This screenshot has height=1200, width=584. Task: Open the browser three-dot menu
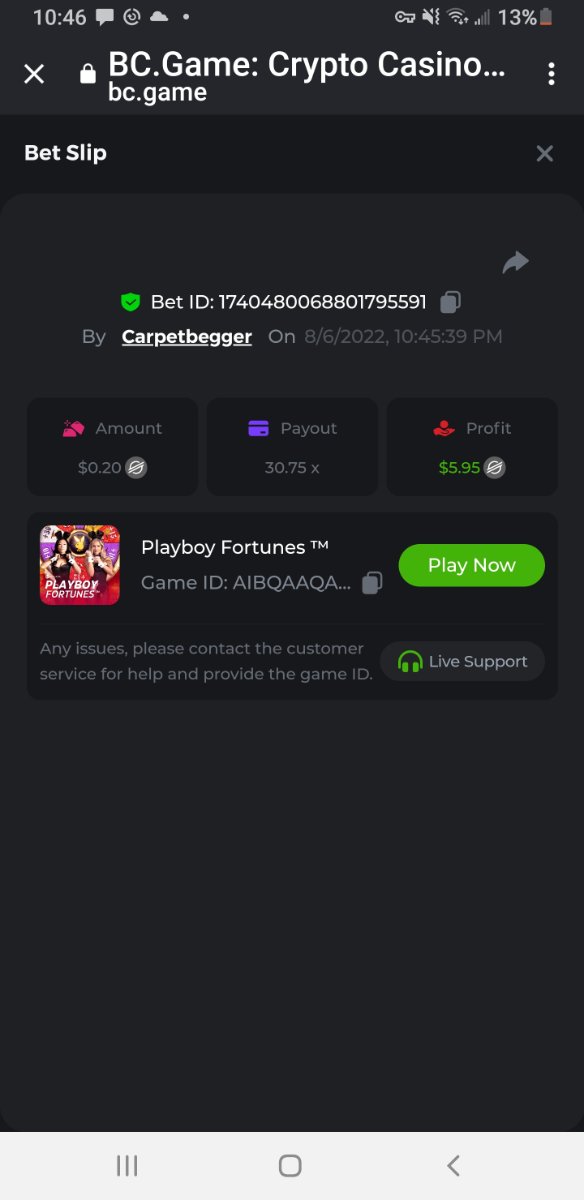coord(551,74)
